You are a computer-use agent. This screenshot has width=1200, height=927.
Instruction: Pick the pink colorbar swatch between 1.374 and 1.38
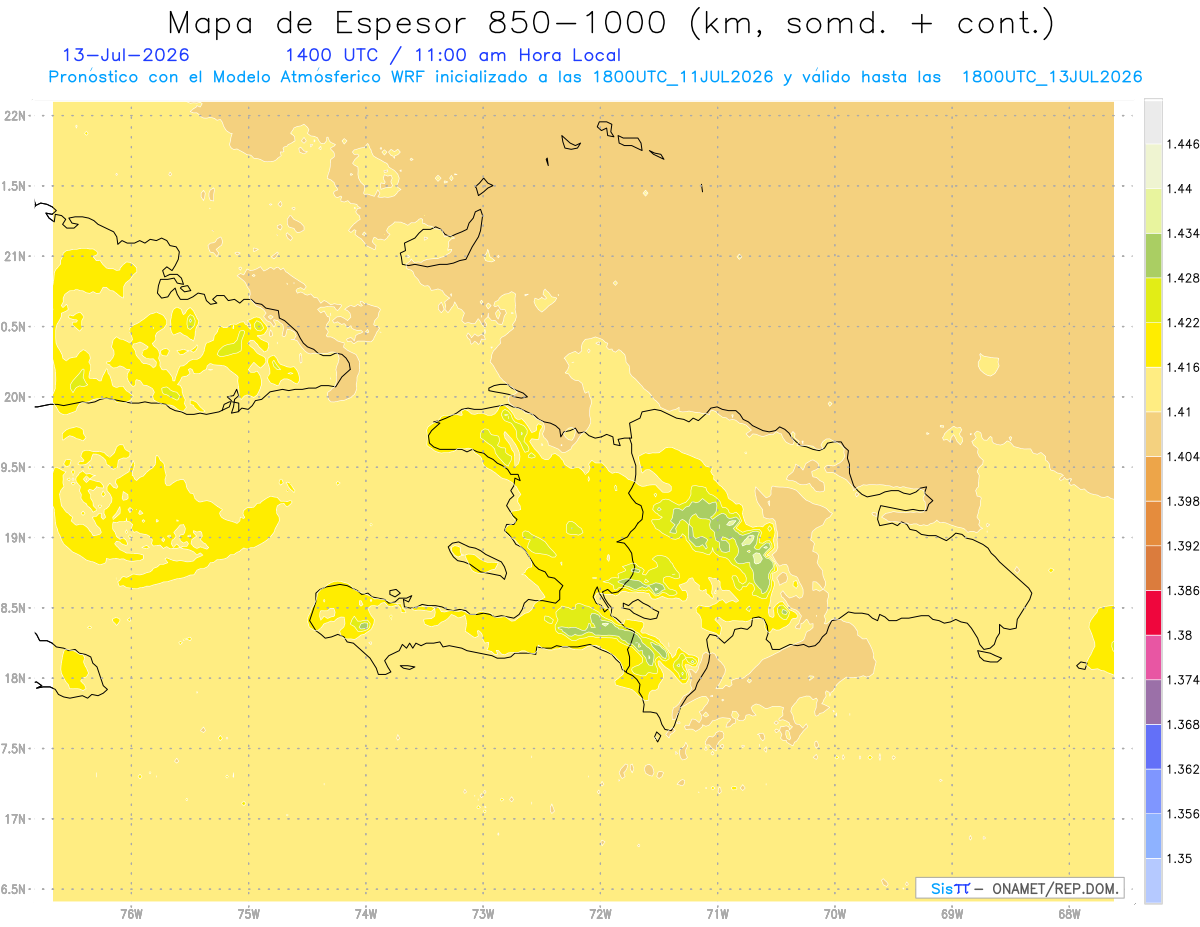click(1153, 657)
